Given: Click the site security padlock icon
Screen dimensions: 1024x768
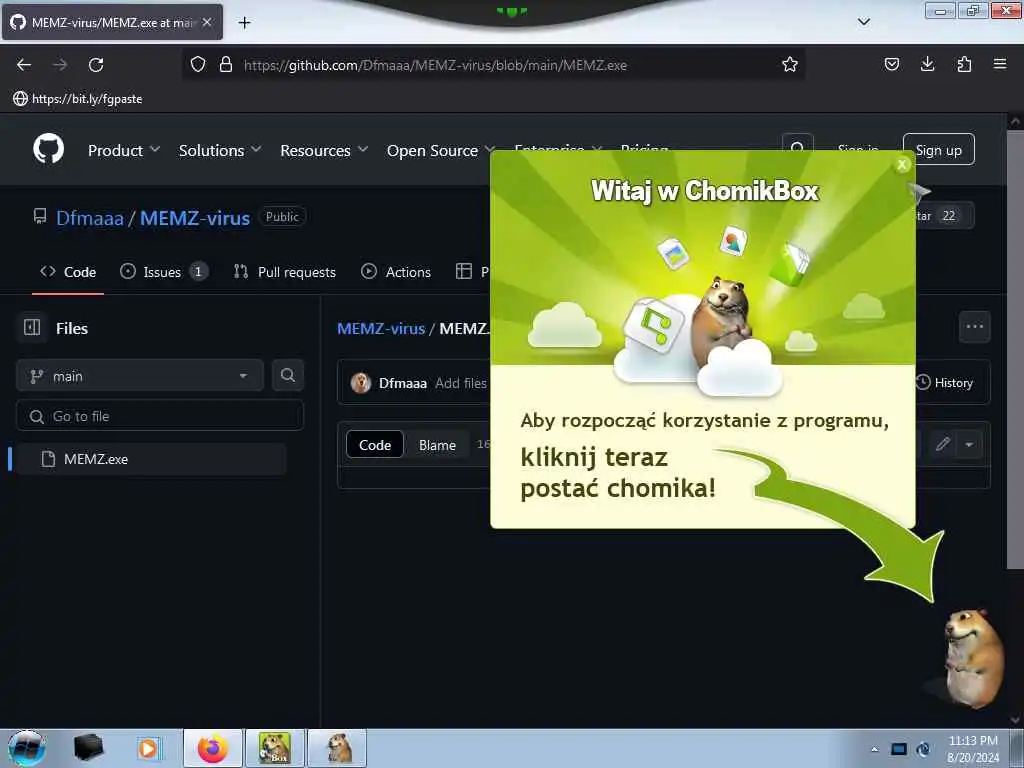Looking at the screenshot, I should tap(226, 65).
